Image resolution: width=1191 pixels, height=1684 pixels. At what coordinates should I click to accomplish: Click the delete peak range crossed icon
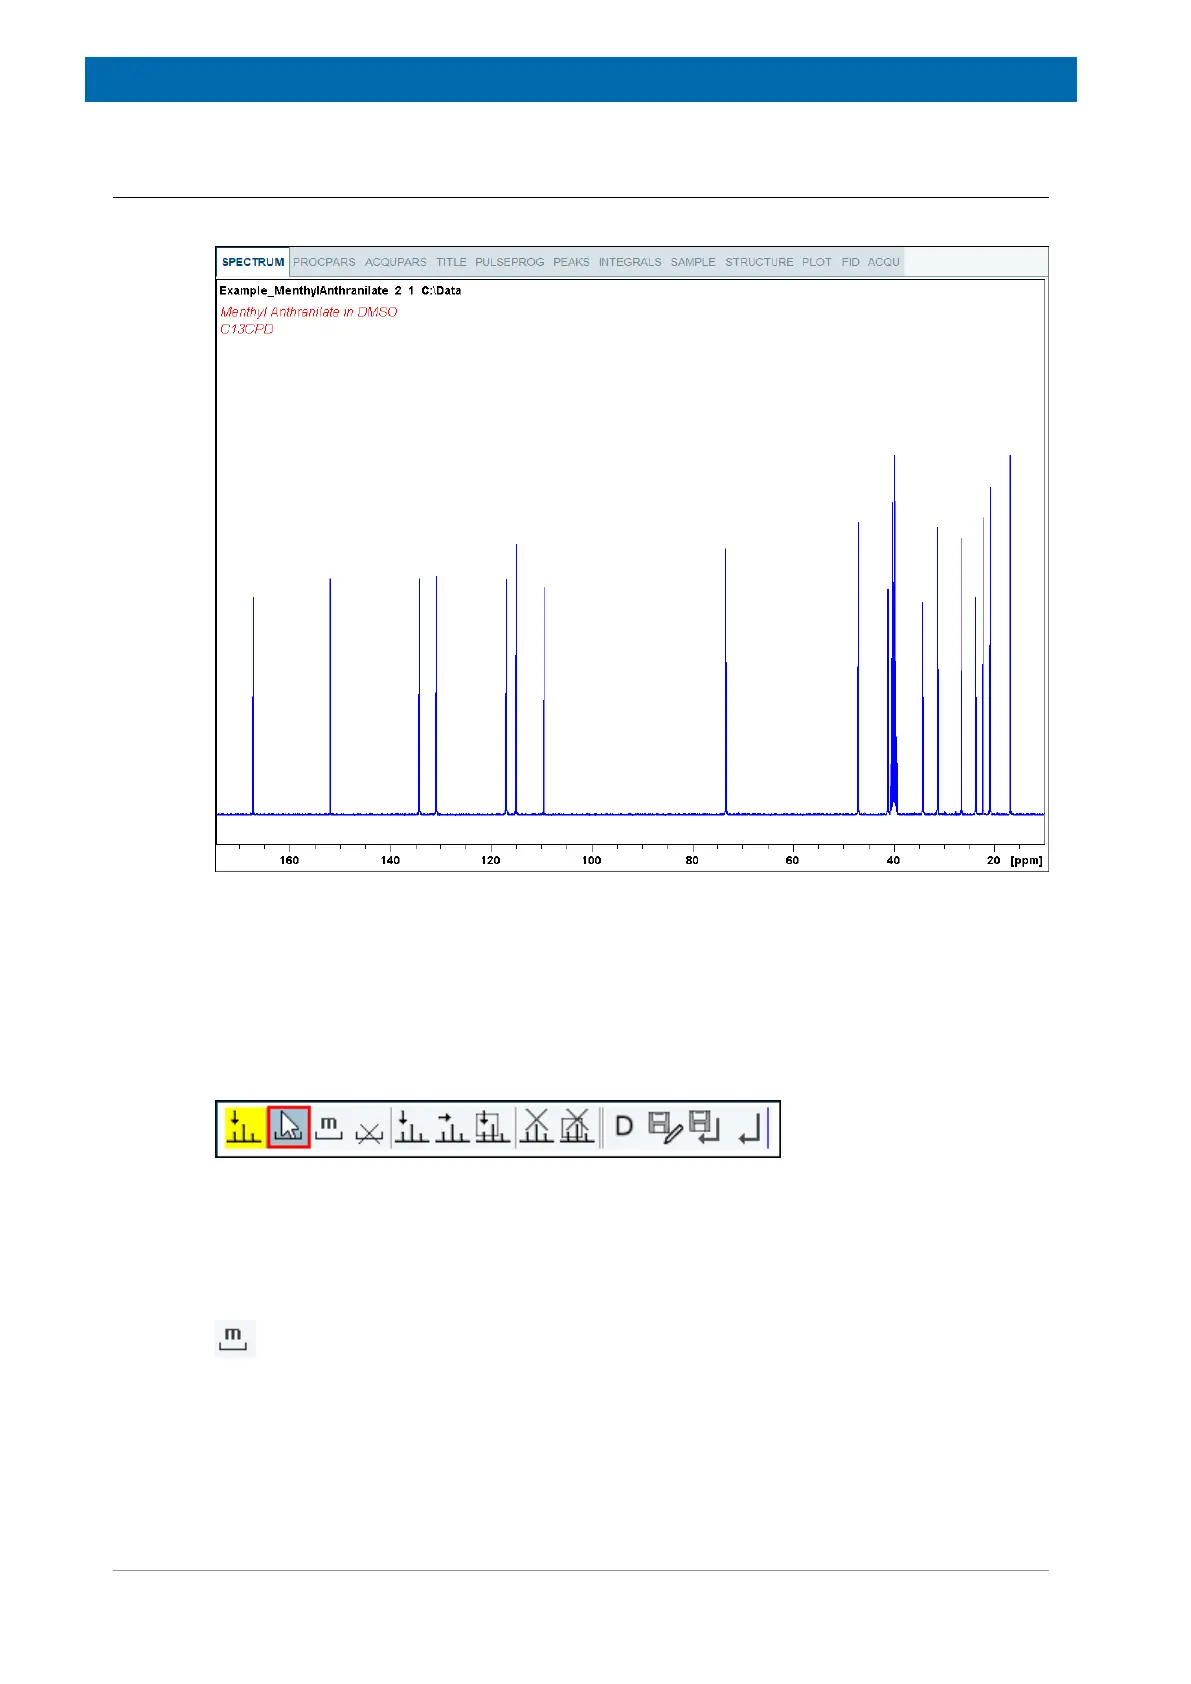[369, 1131]
